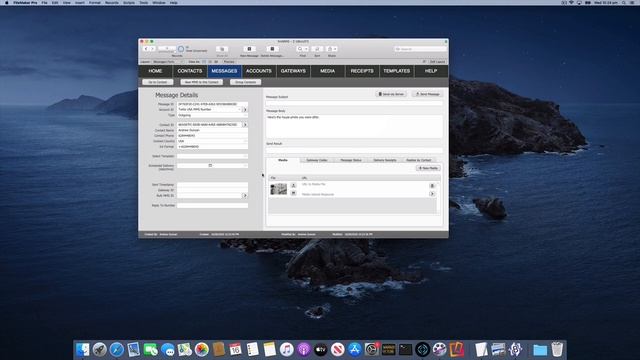Go to the HOME navigation tab
The width and height of the screenshot is (640, 360).
tap(155, 71)
